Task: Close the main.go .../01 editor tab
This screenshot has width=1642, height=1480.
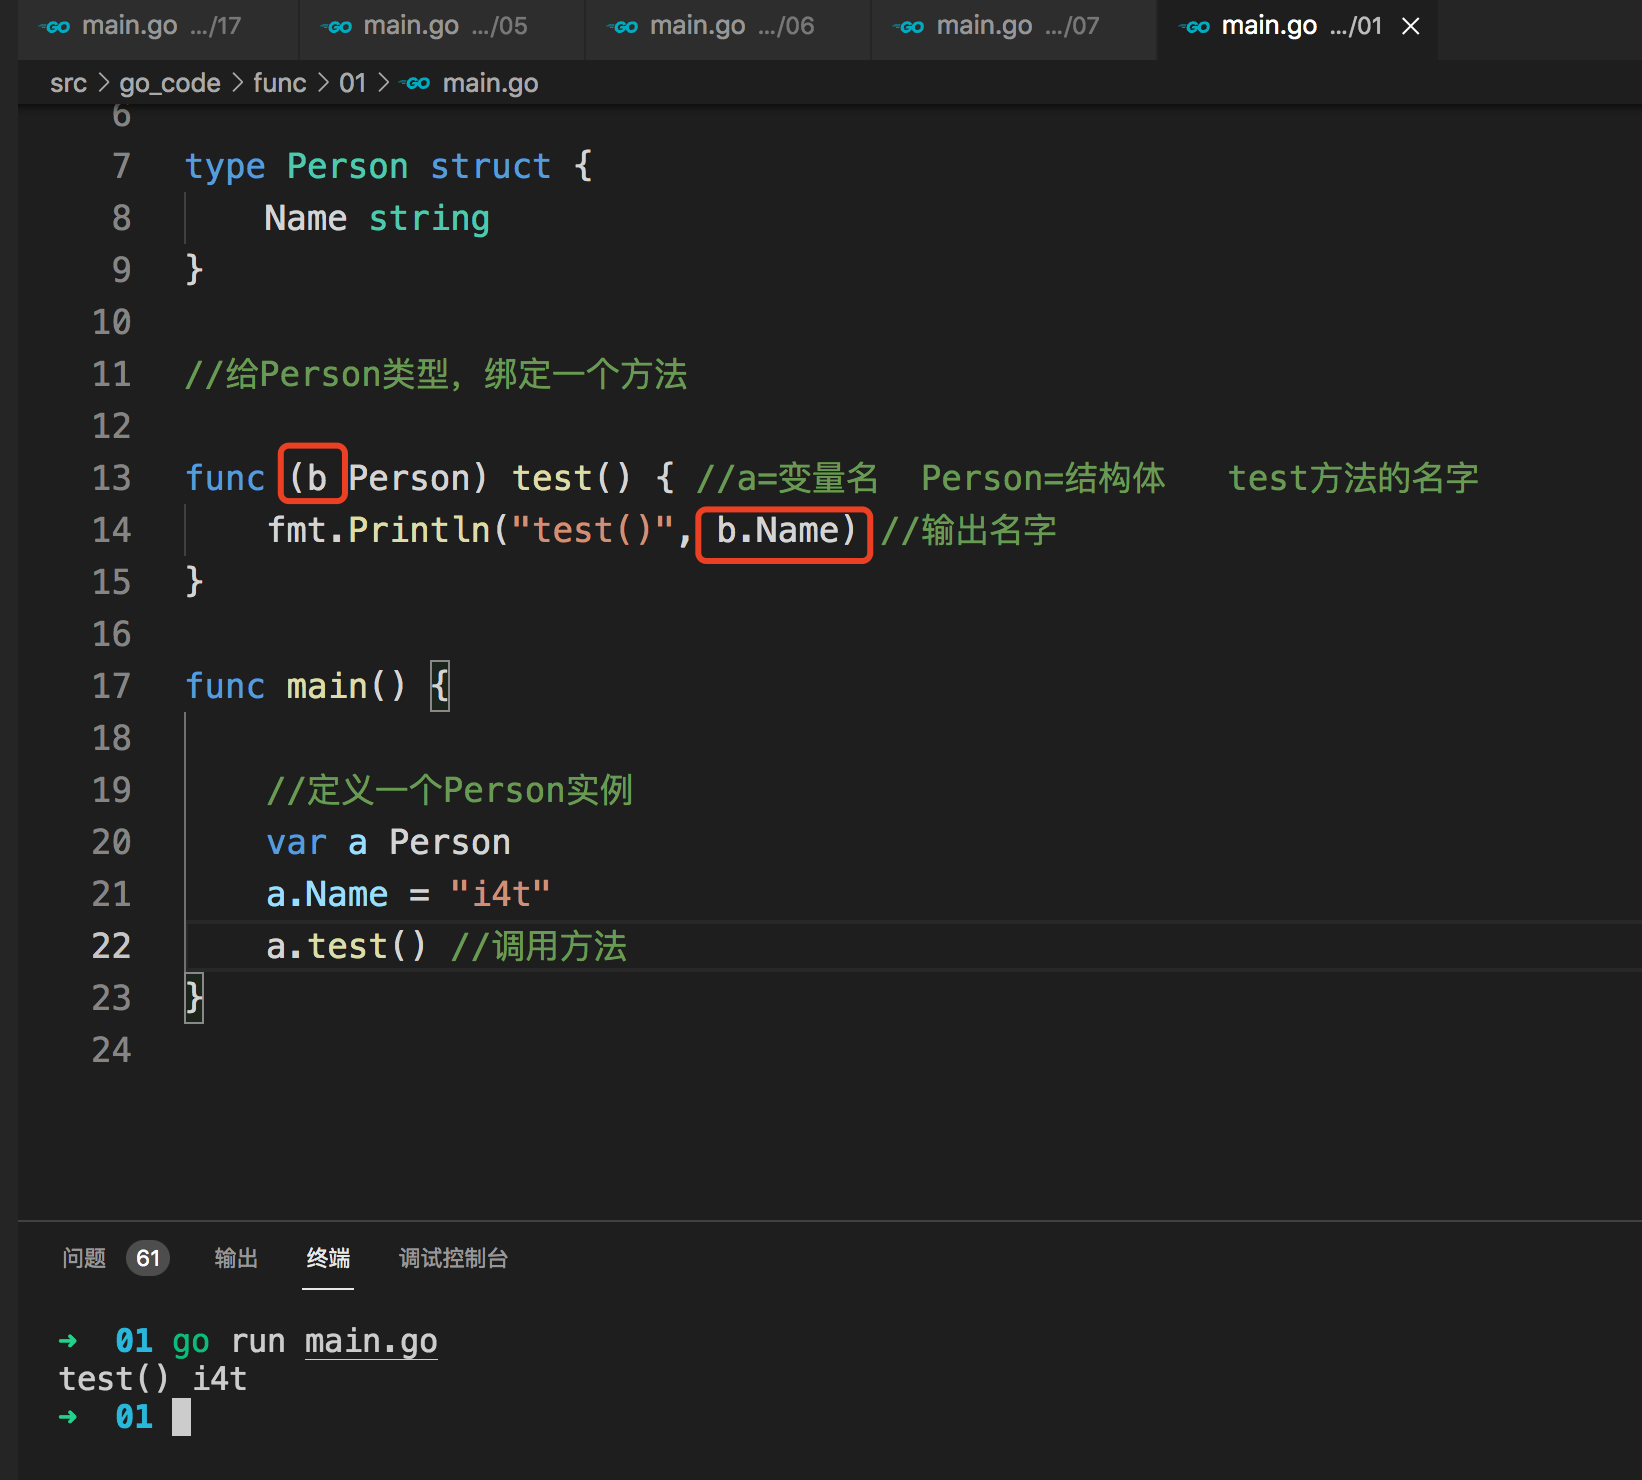Action: pyautogui.click(x=1410, y=27)
